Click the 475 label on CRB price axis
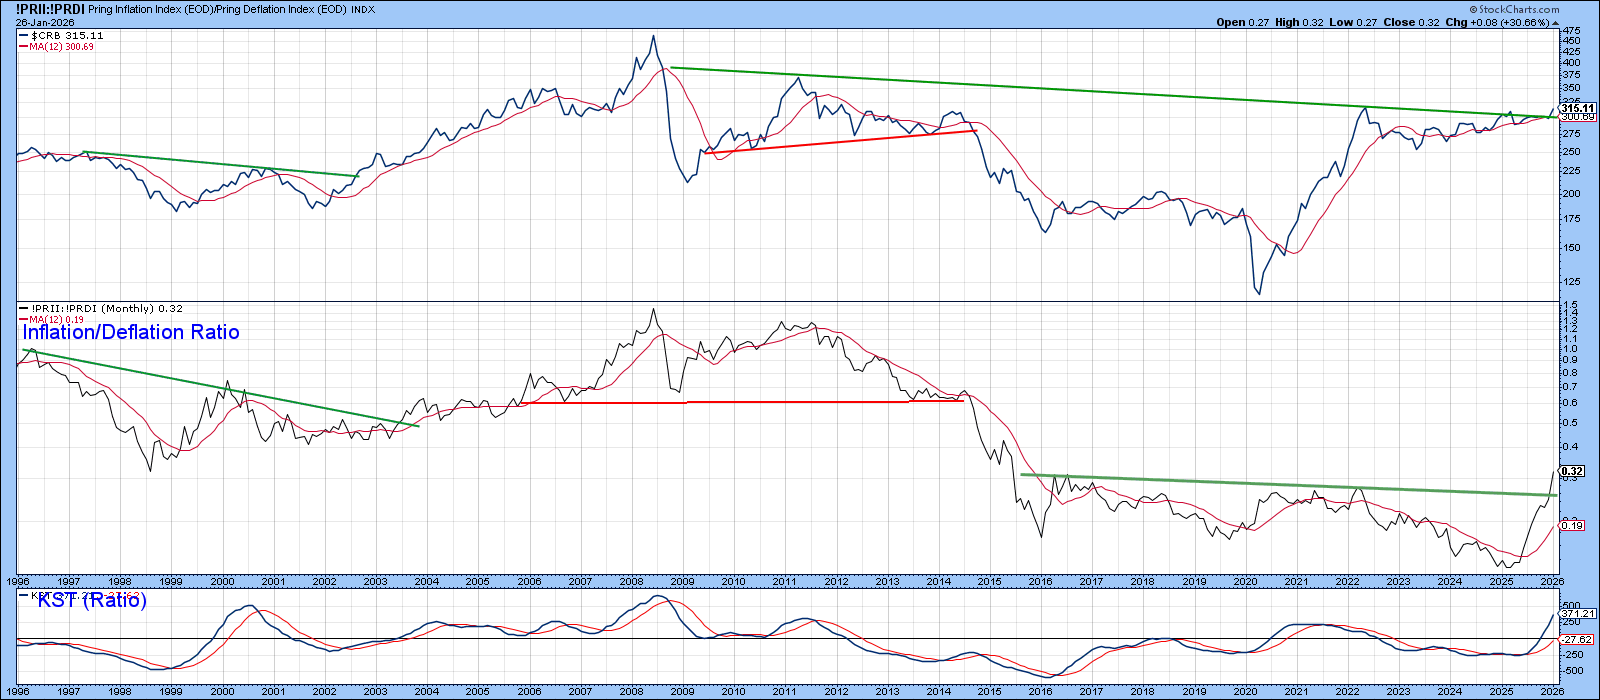The image size is (1600, 700). pos(1570,30)
